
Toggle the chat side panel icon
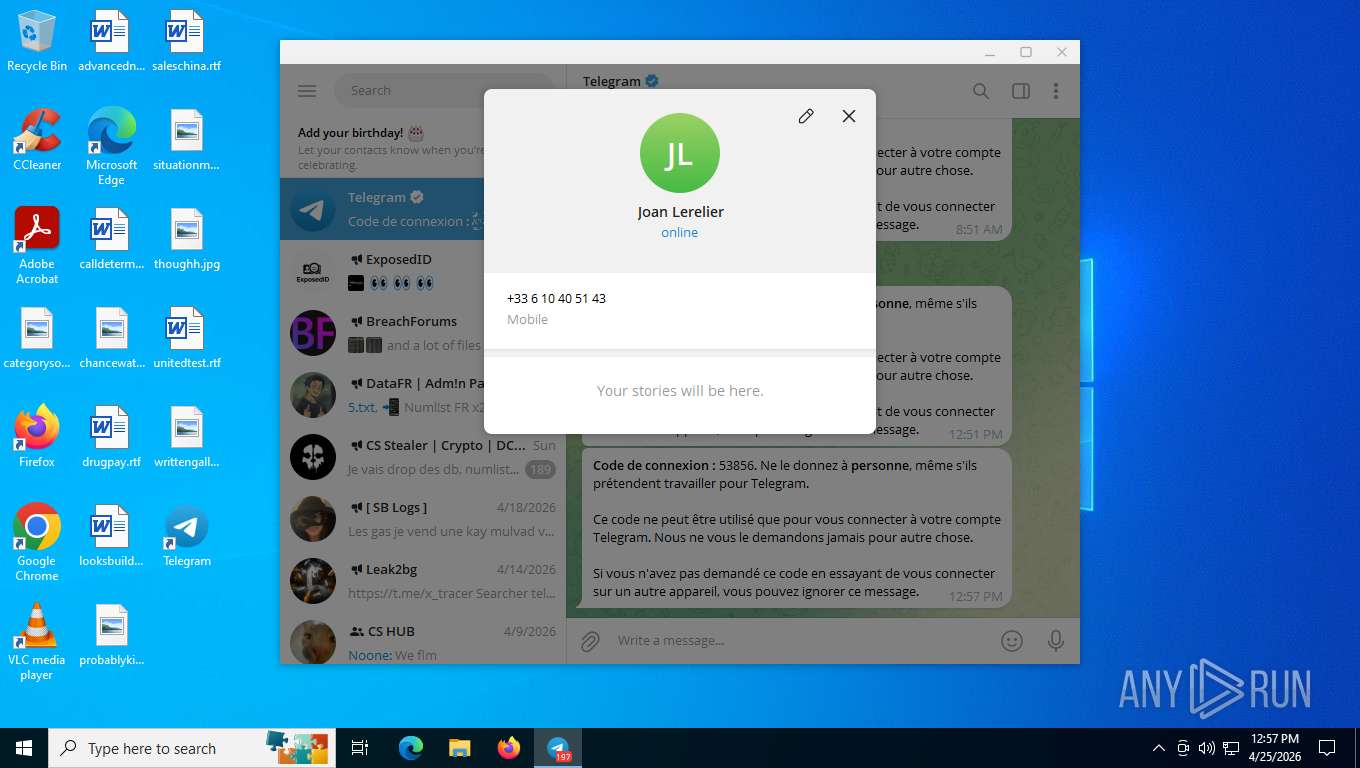1021,91
